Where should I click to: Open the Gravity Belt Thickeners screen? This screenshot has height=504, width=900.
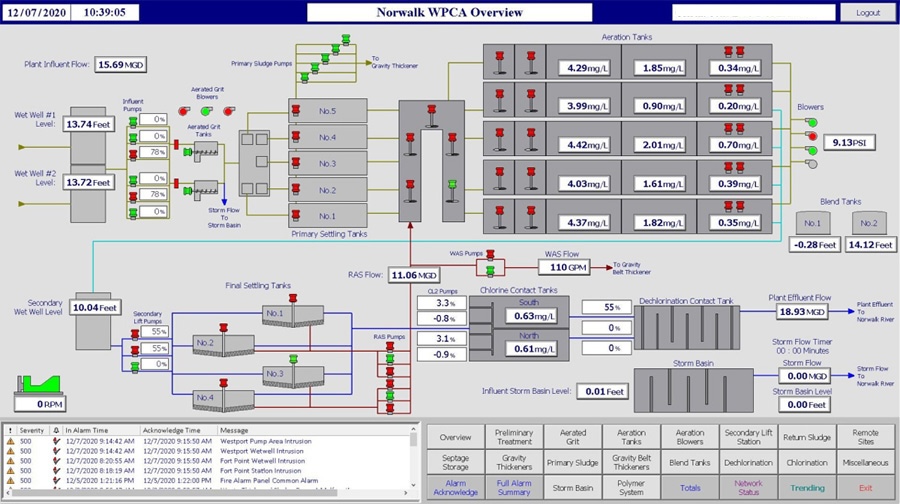pyautogui.click(x=631, y=463)
